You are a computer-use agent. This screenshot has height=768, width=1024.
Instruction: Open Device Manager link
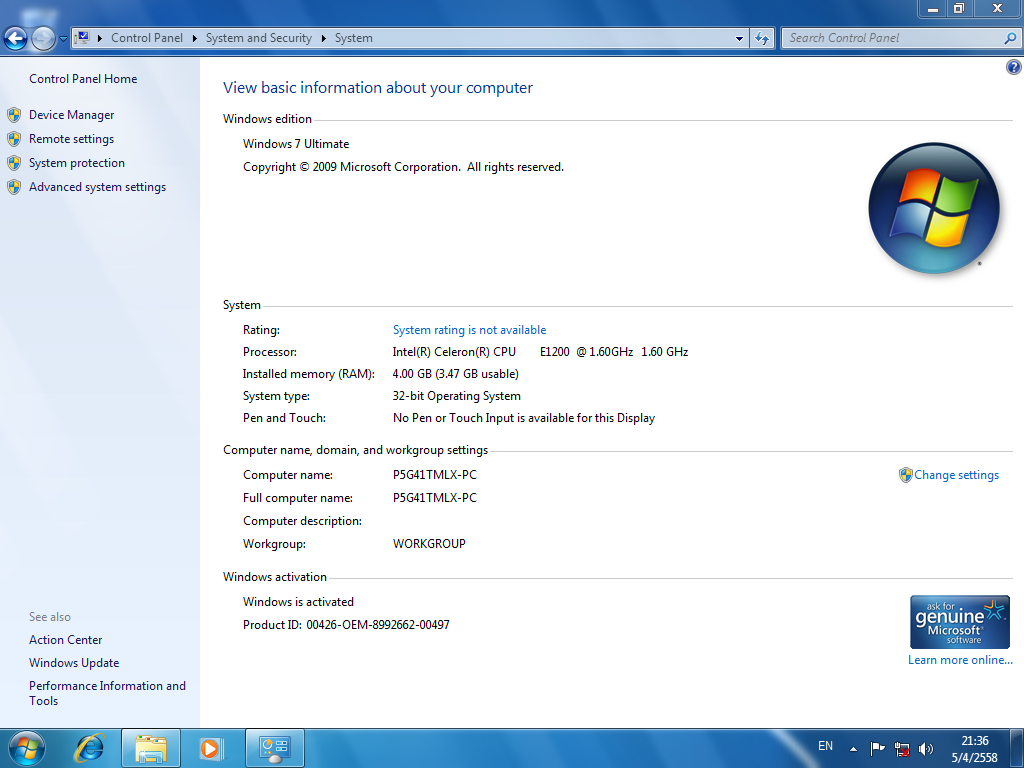(x=71, y=115)
